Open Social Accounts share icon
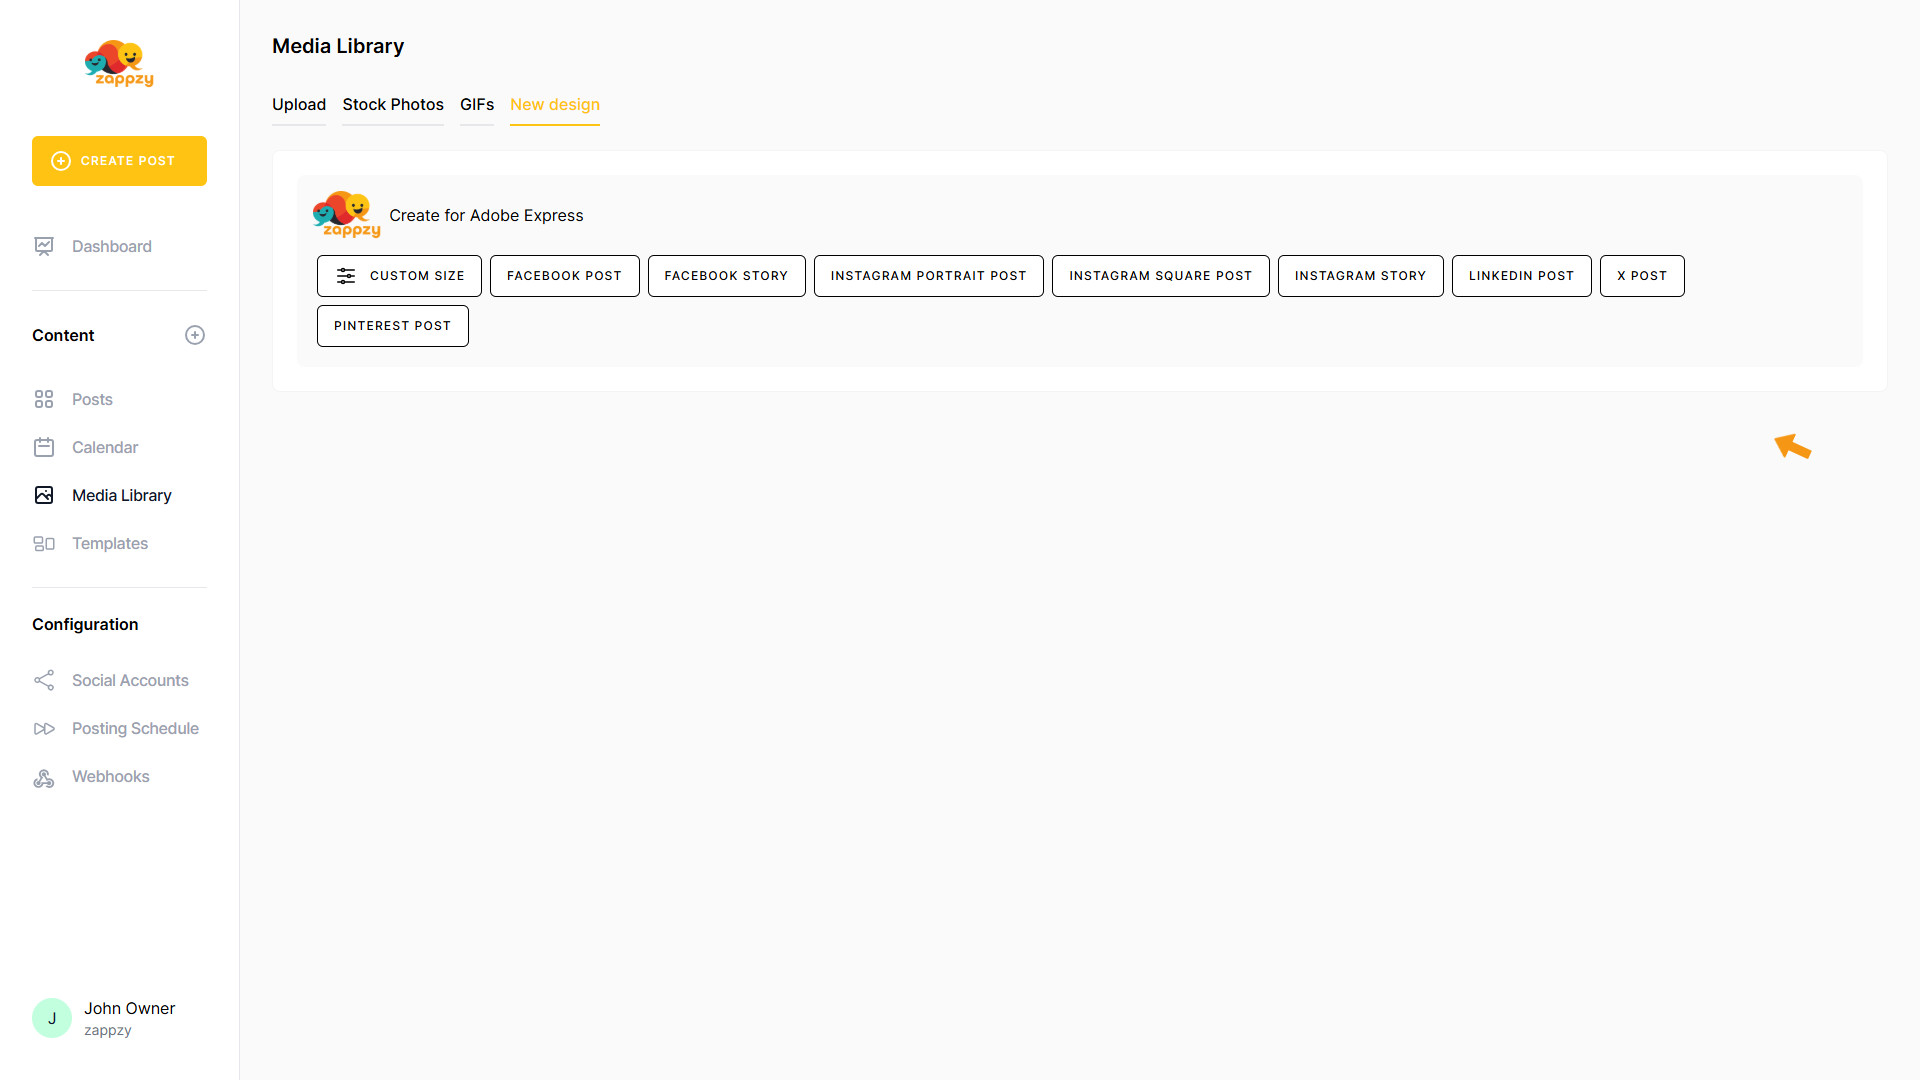Image resolution: width=1920 pixels, height=1080 pixels. tap(44, 680)
